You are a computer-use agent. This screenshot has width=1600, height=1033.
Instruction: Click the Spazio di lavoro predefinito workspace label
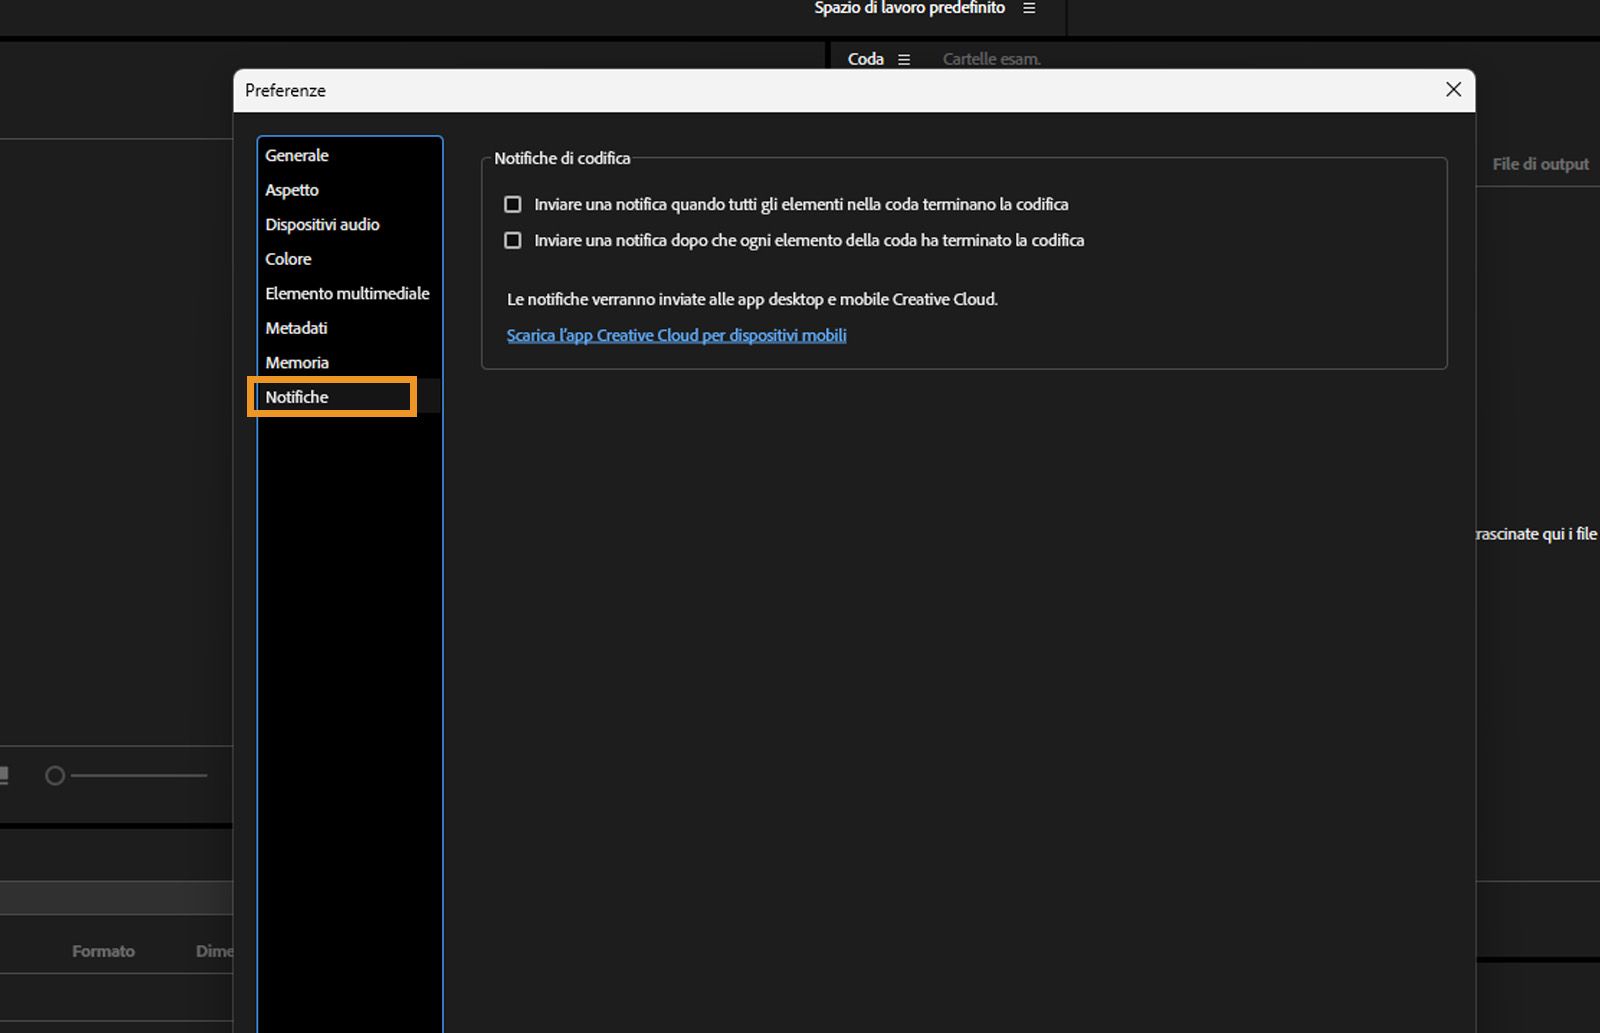910,8
